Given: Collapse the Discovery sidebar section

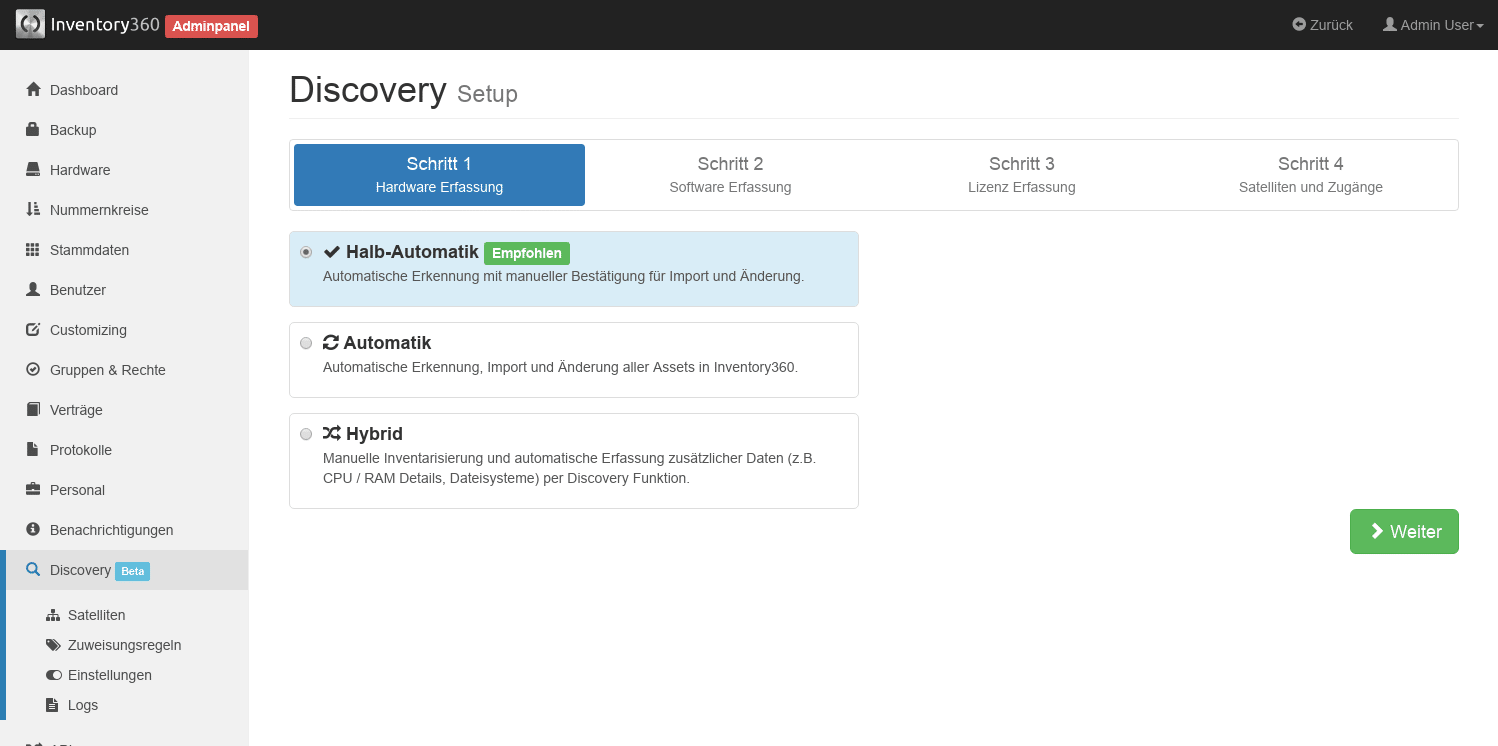Looking at the screenshot, I should (80, 570).
